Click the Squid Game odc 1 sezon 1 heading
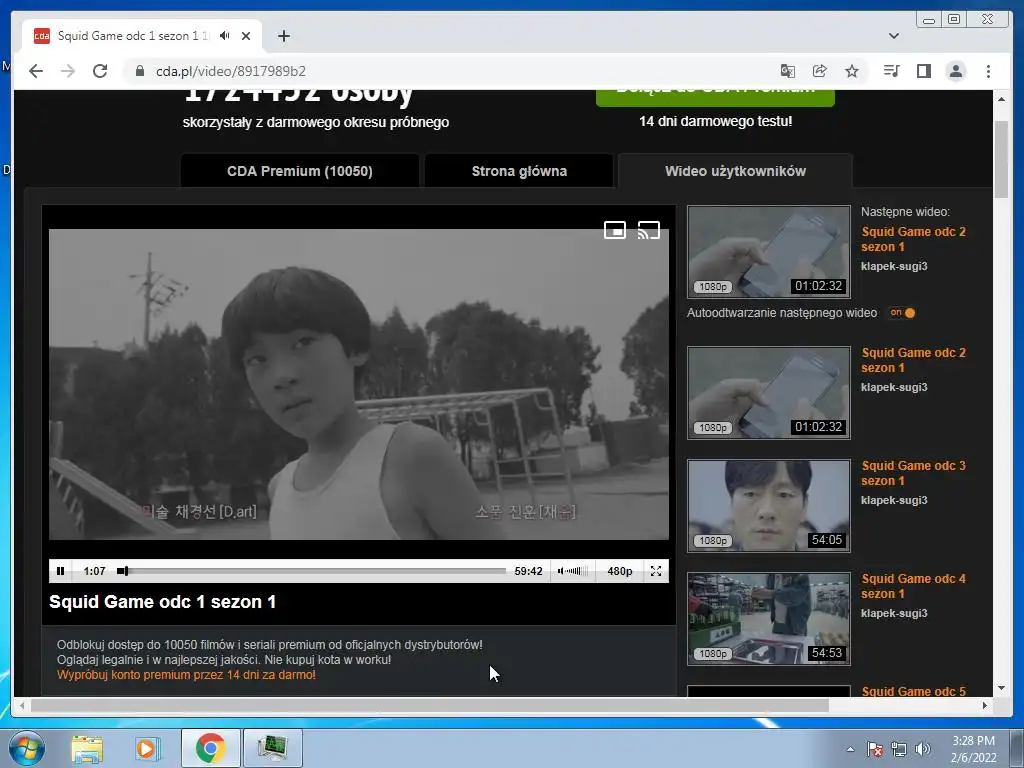Screen dimensions: 1024x768 [x=163, y=601]
